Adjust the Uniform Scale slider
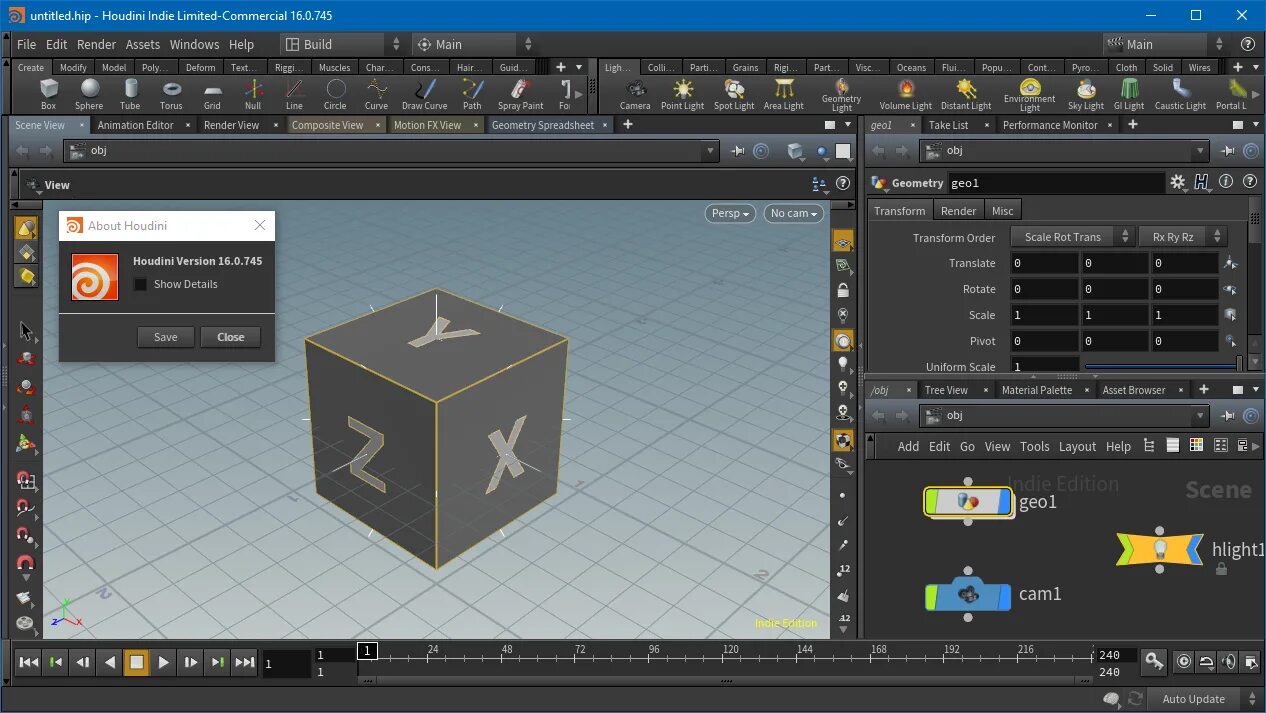This screenshot has width=1266, height=713. 1160,367
